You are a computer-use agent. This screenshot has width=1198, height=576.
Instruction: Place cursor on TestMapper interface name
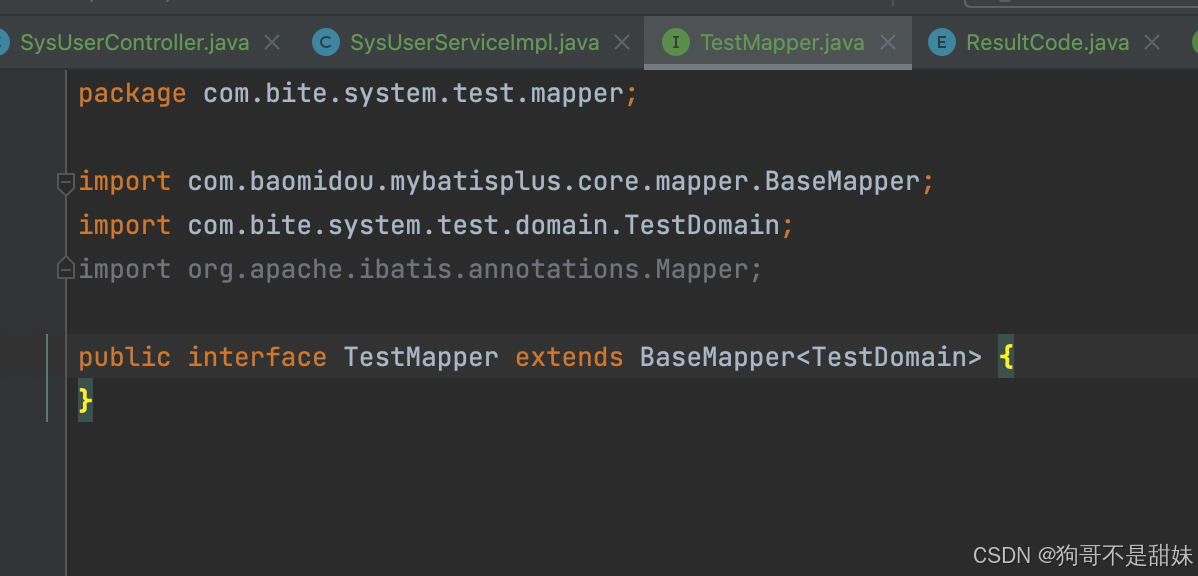tap(421, 357)
